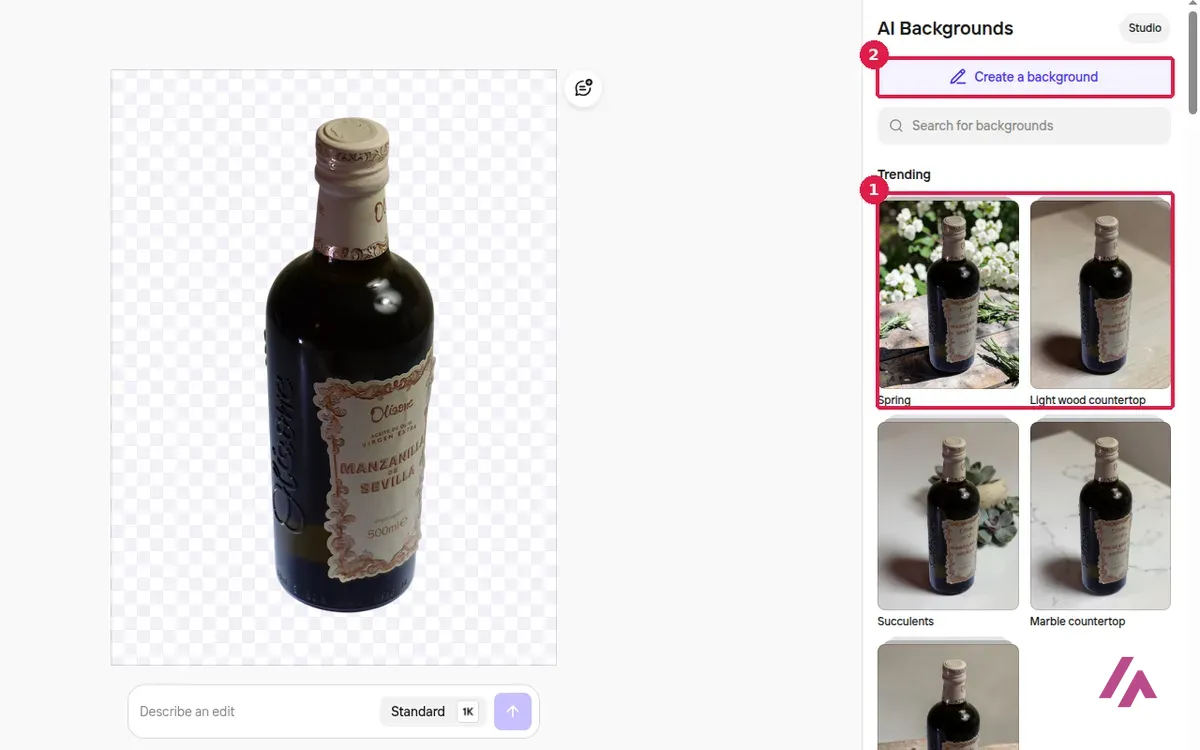Open the 1K resolution badge
Image resolution: width=1200 pixels, height=750 pixels.
pyautogui.click(x=467, y=712)
